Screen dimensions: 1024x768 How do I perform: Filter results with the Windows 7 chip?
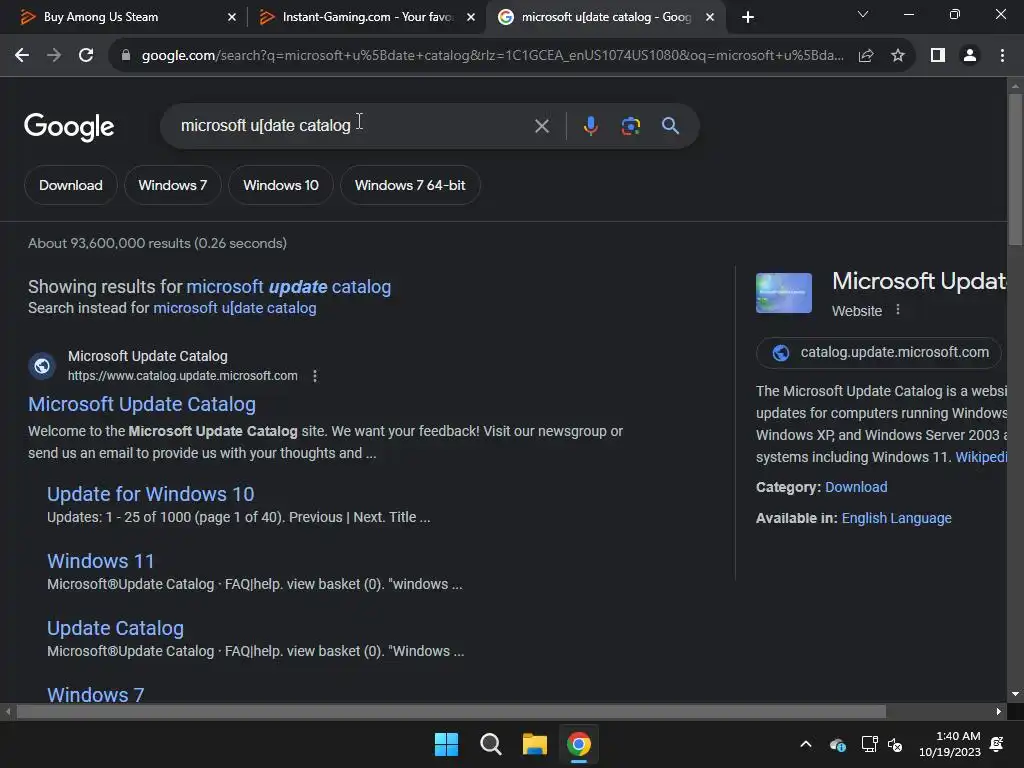172,185
